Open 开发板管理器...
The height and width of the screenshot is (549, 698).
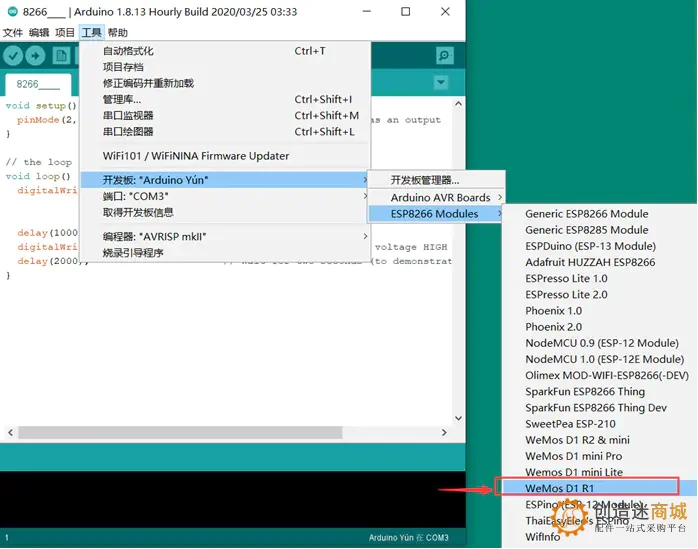tap(436, 180)
